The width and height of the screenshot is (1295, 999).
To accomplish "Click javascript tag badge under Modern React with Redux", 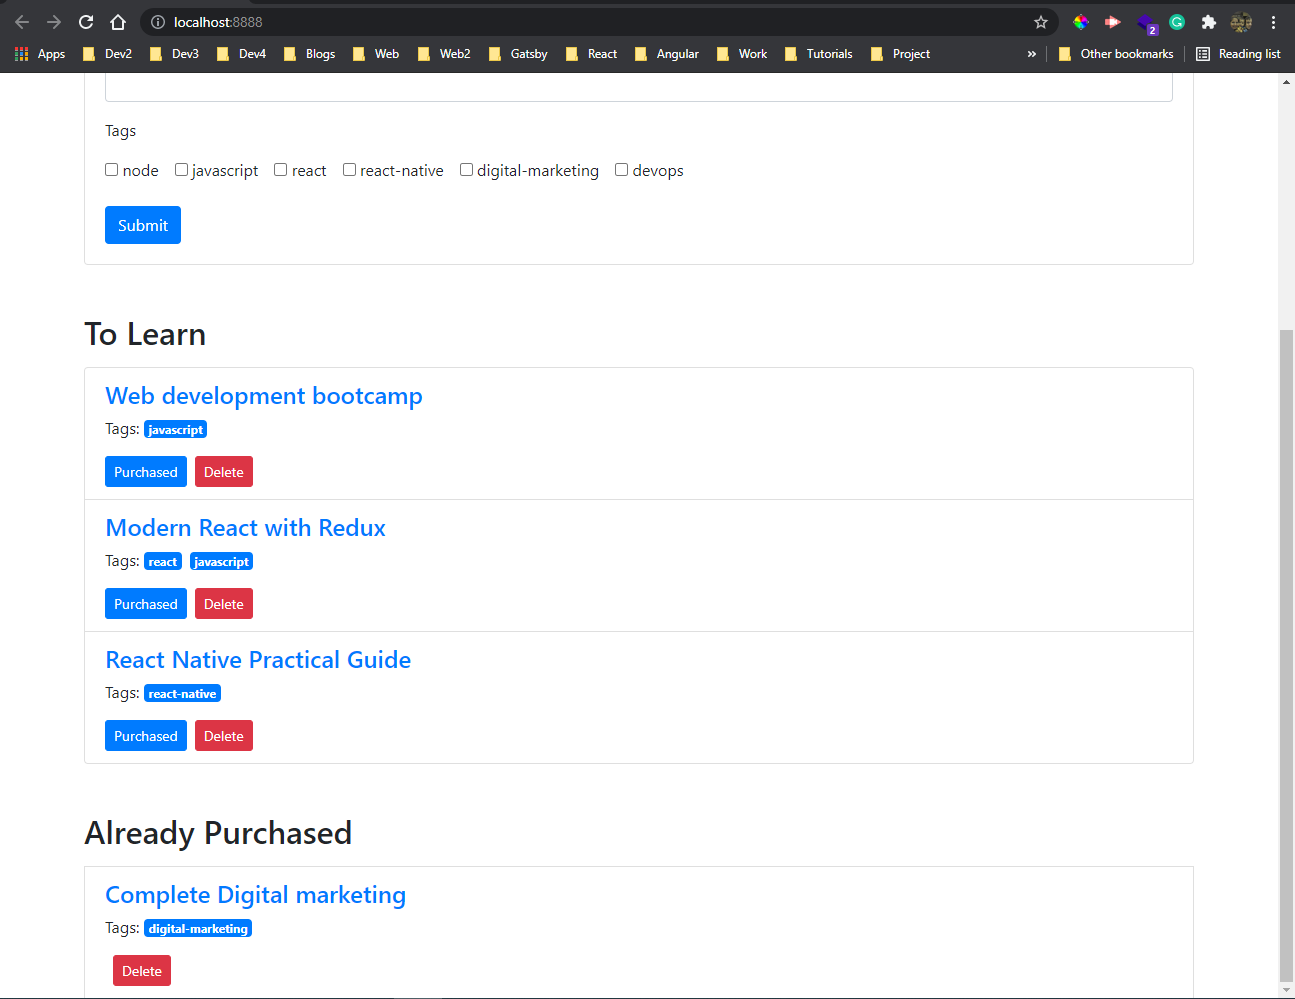I will pos(221,561).
